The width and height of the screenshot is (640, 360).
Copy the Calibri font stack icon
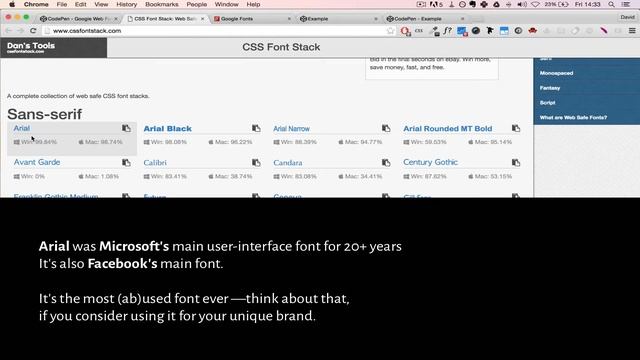256,162
